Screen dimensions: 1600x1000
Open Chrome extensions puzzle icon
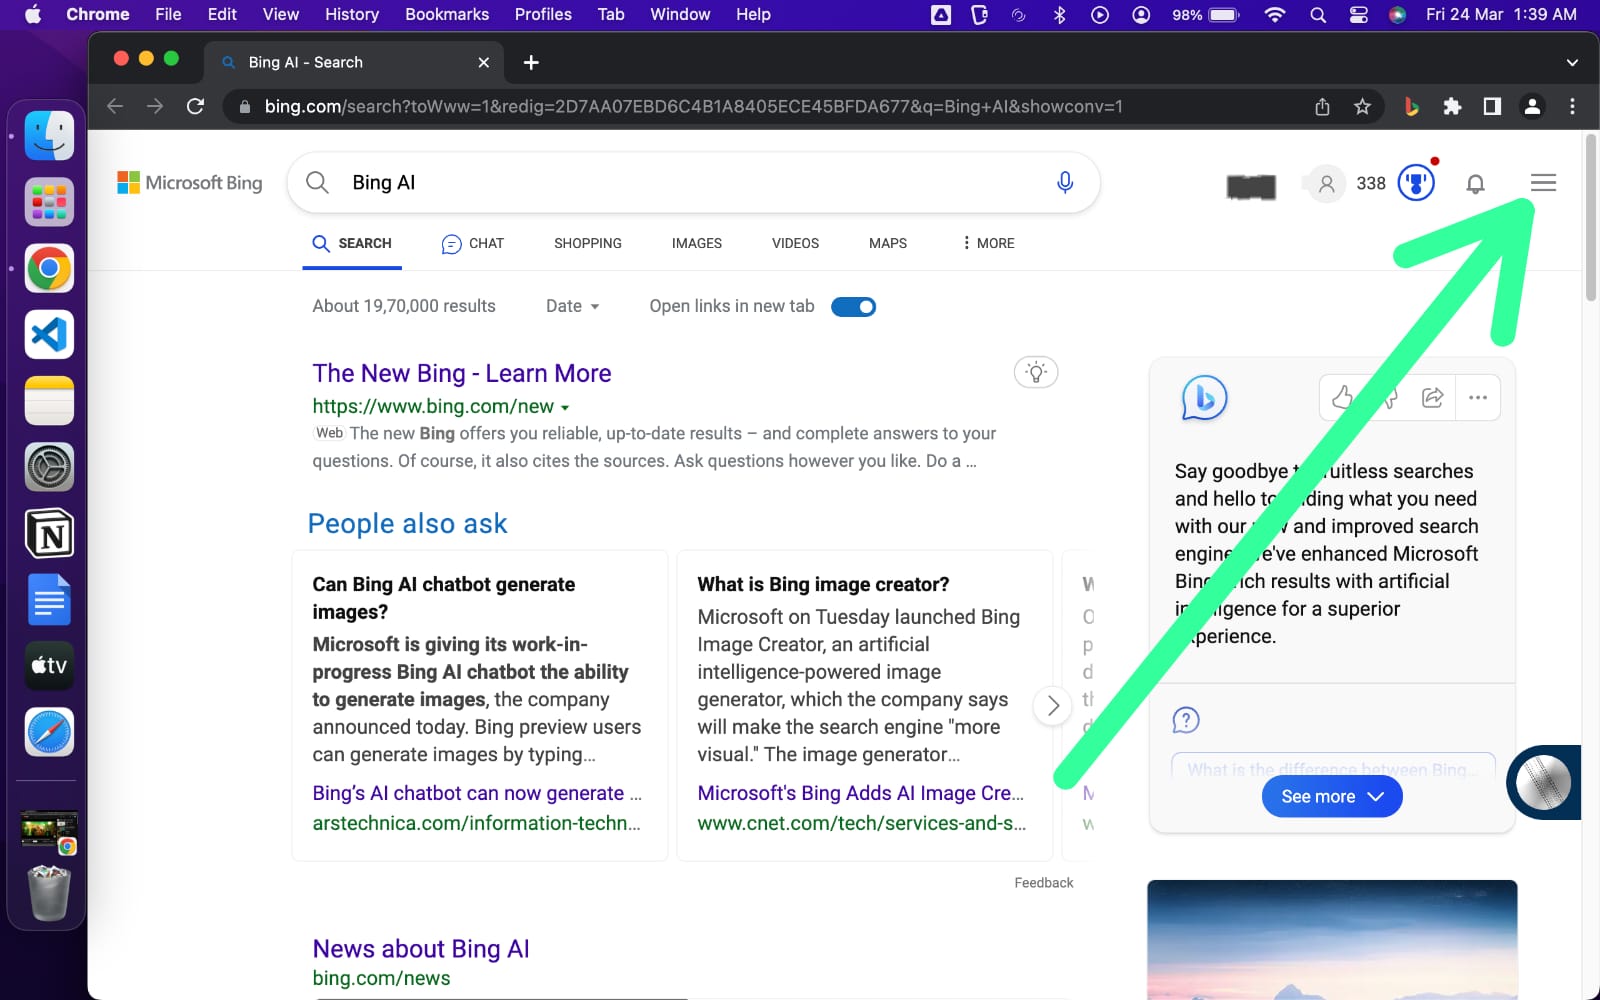pyautogui.click(x=1452, y=106)
